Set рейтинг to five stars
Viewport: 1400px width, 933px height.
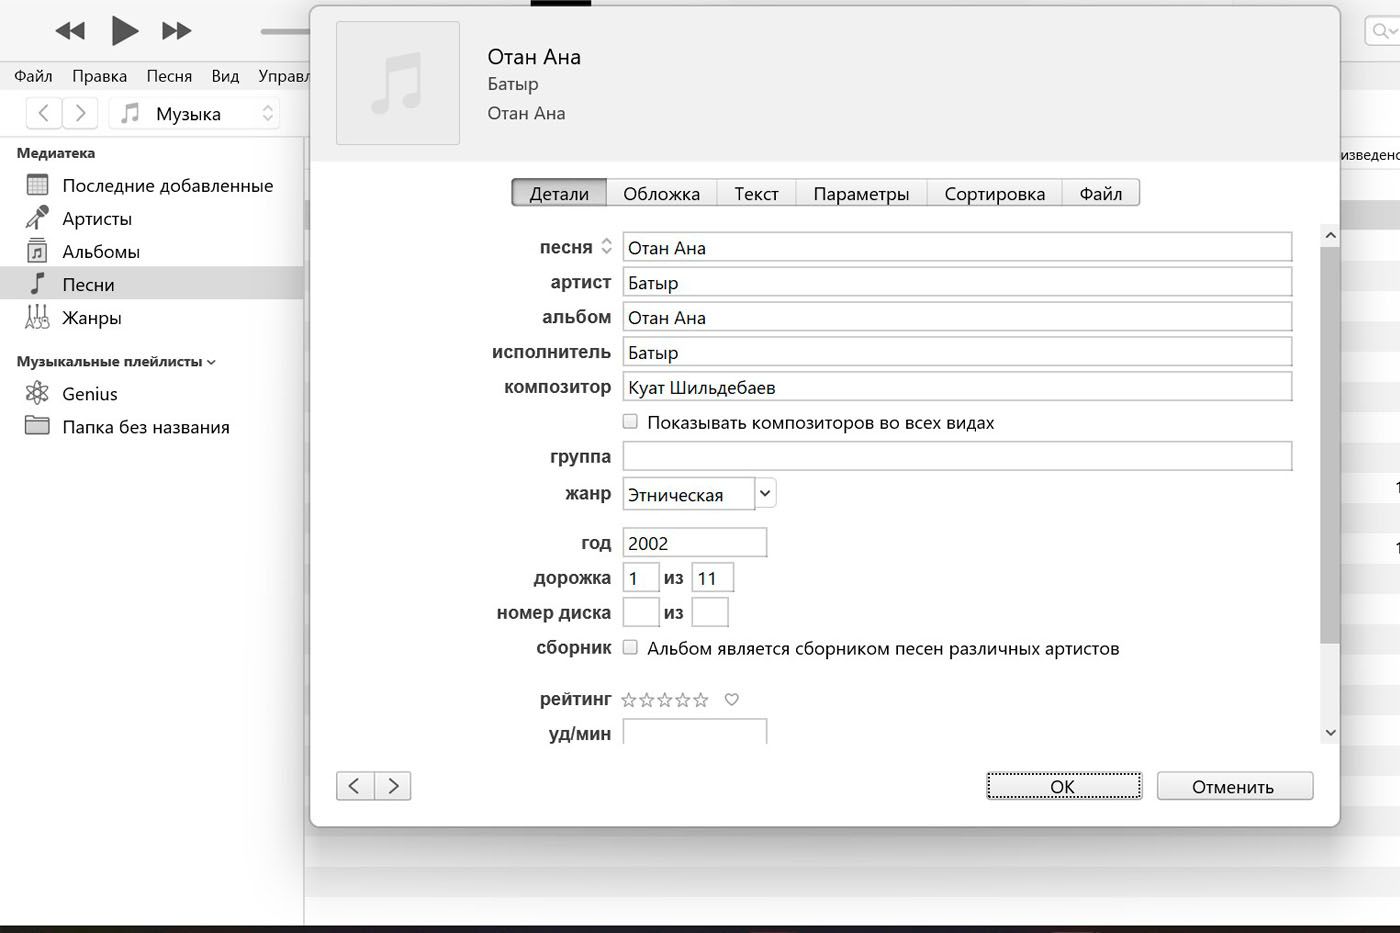coord(701,700)
